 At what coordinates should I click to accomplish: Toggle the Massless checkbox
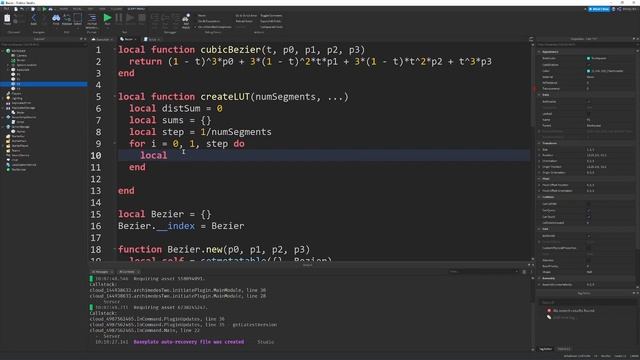(x=588, y=260)
